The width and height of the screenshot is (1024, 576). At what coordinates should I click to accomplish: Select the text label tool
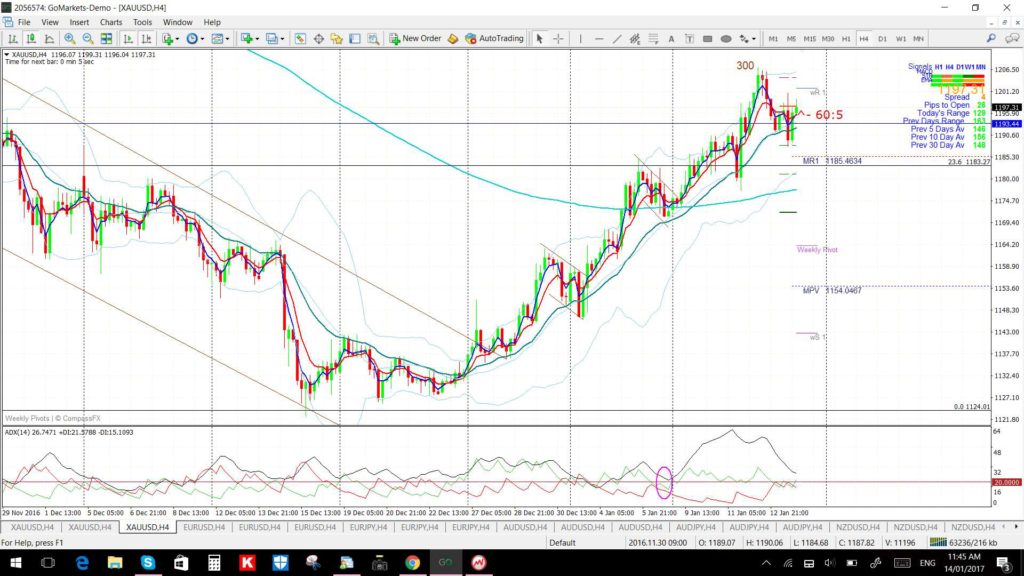coord(689,39)
